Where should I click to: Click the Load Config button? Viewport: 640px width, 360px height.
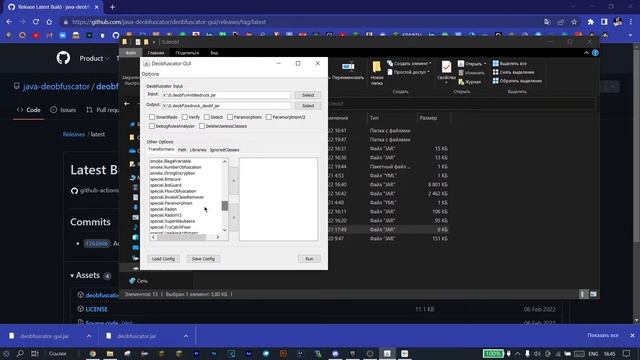(163, 259)
